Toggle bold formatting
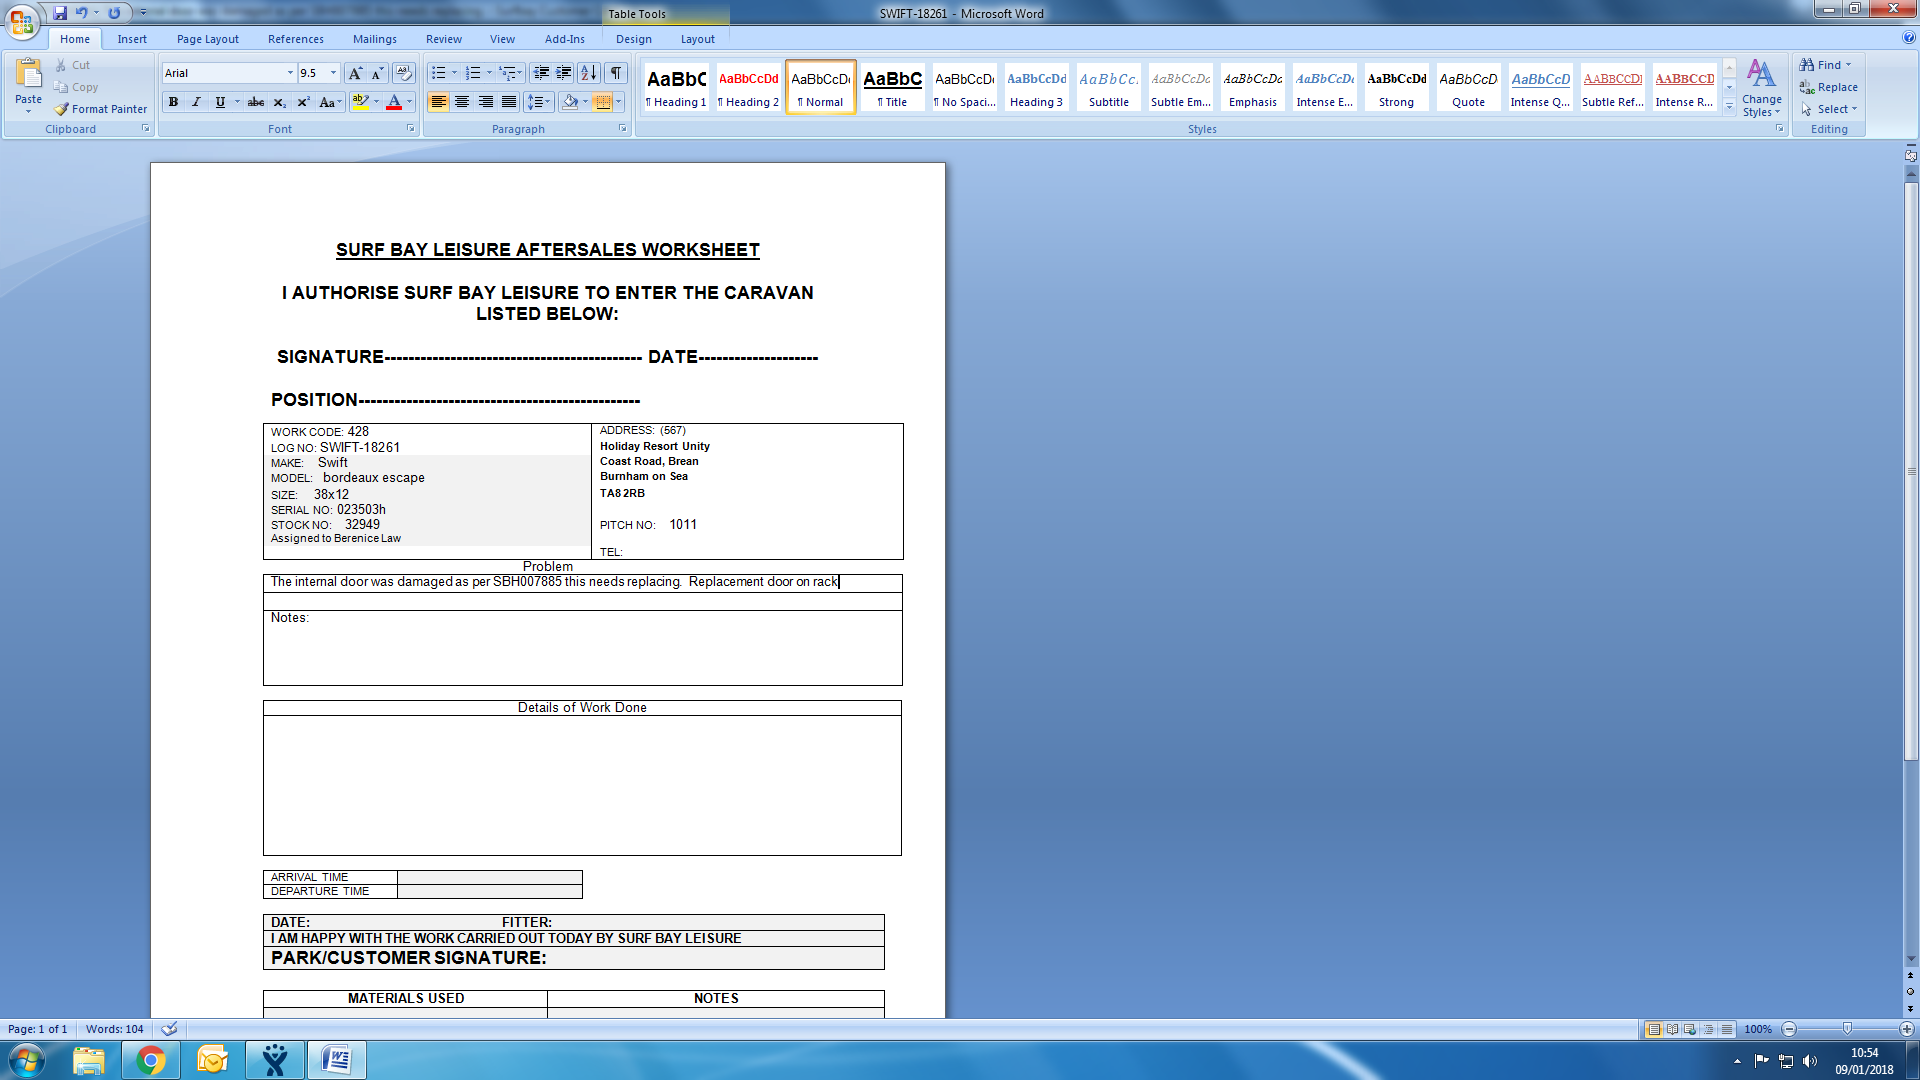This screenshot has height=1080, width=1920. 173,102
